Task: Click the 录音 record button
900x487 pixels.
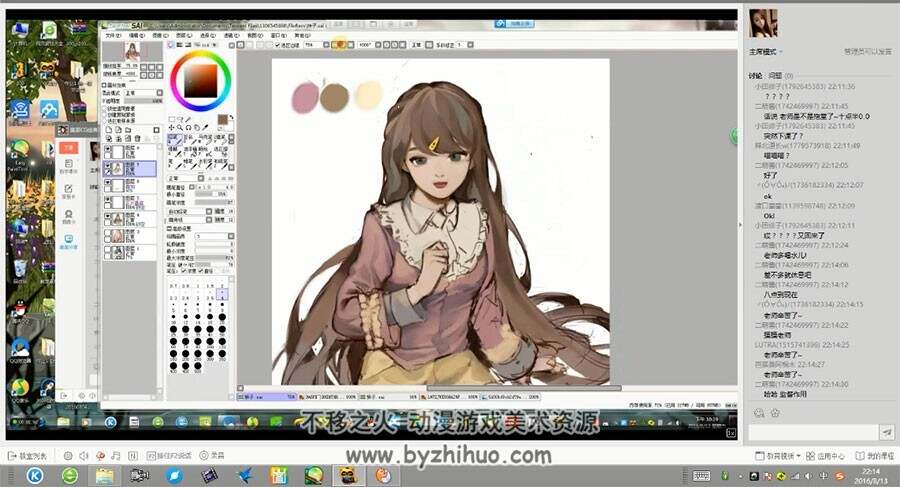Action: click(212, 455)
